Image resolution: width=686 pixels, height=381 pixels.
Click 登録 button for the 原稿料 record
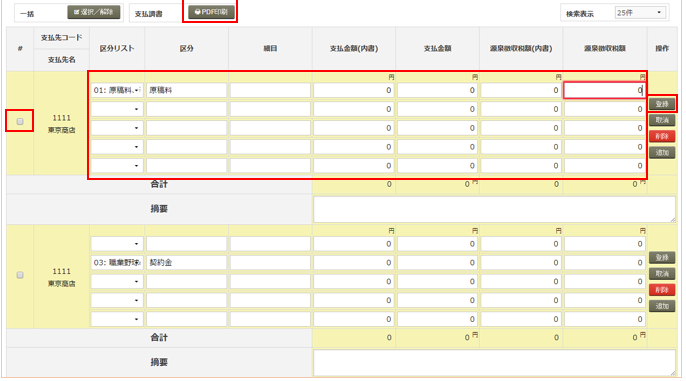pyautogui.click(x=662, y=104)
